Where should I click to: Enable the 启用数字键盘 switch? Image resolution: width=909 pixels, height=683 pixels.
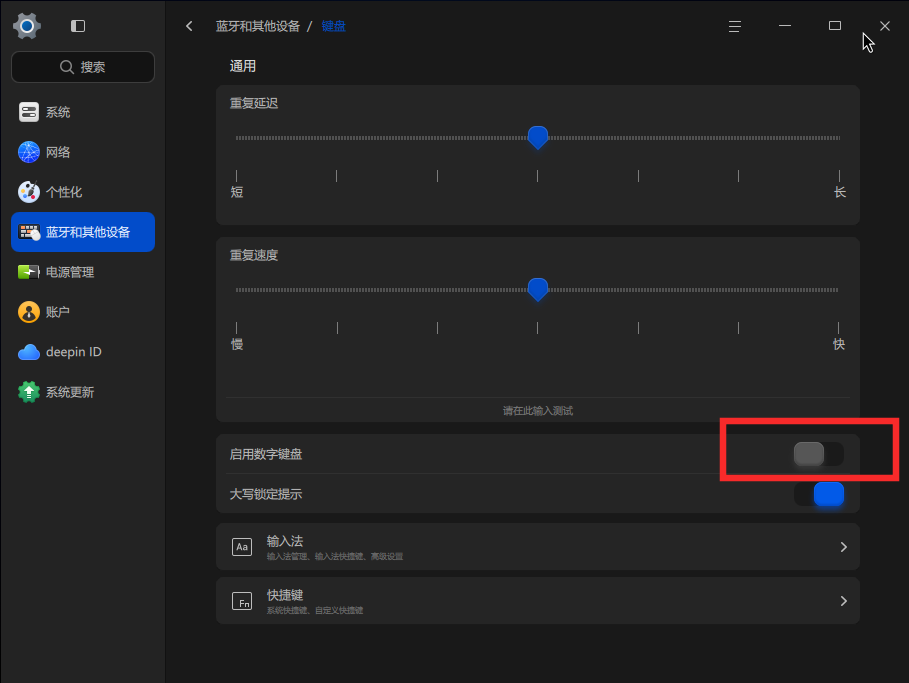click(819, 454)
